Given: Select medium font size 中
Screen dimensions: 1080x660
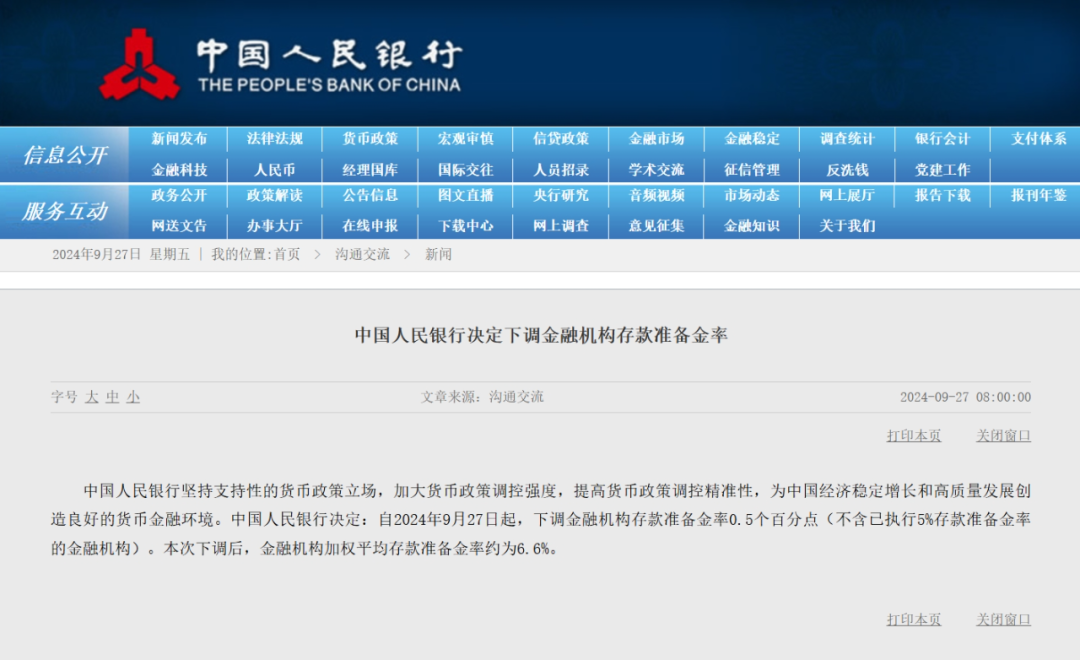Looking at the screenshot, I should tap(112, 397).
